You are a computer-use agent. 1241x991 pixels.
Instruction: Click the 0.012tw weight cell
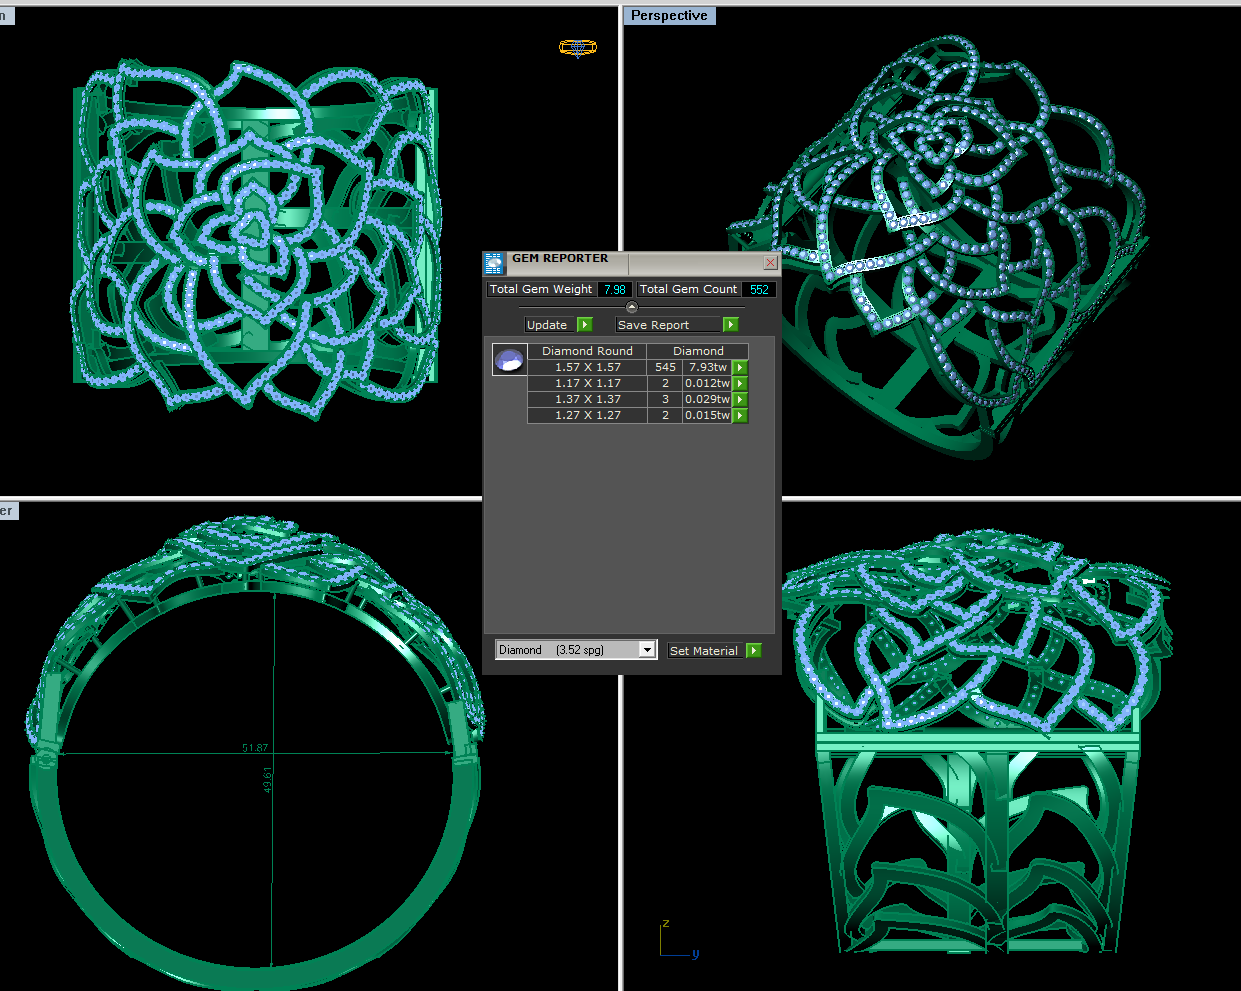[708, 383]
